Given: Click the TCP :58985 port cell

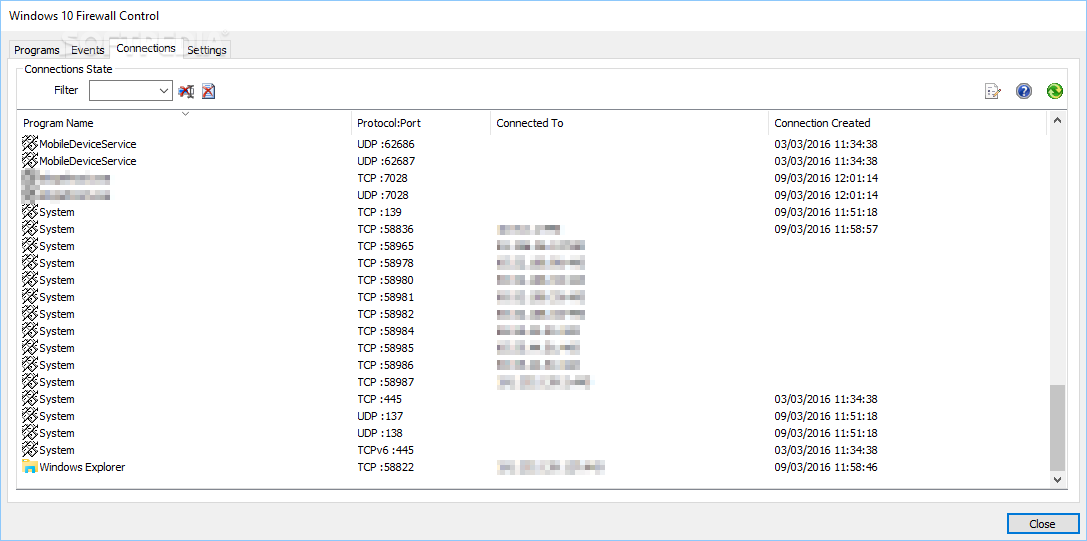Looking at the screenshot, I should (385, 348).
